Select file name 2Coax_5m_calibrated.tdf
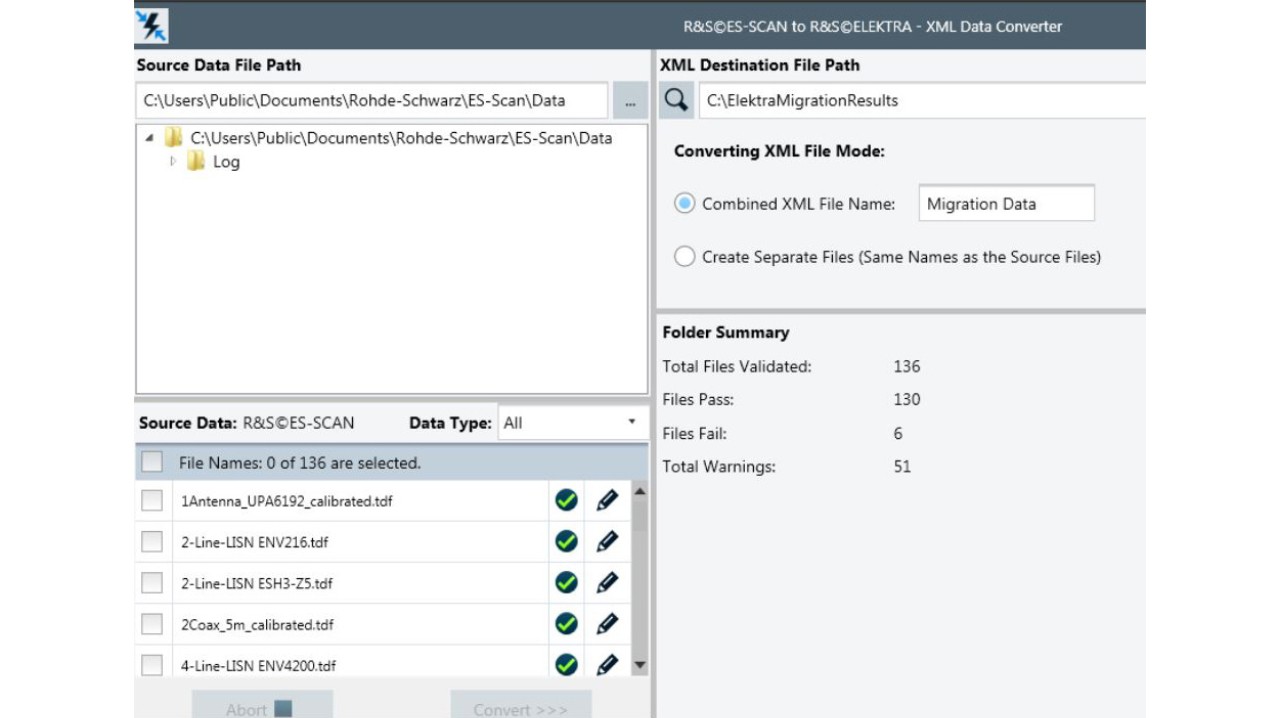The height and width of the screenshot is (718, 1280). coord(258,625)
